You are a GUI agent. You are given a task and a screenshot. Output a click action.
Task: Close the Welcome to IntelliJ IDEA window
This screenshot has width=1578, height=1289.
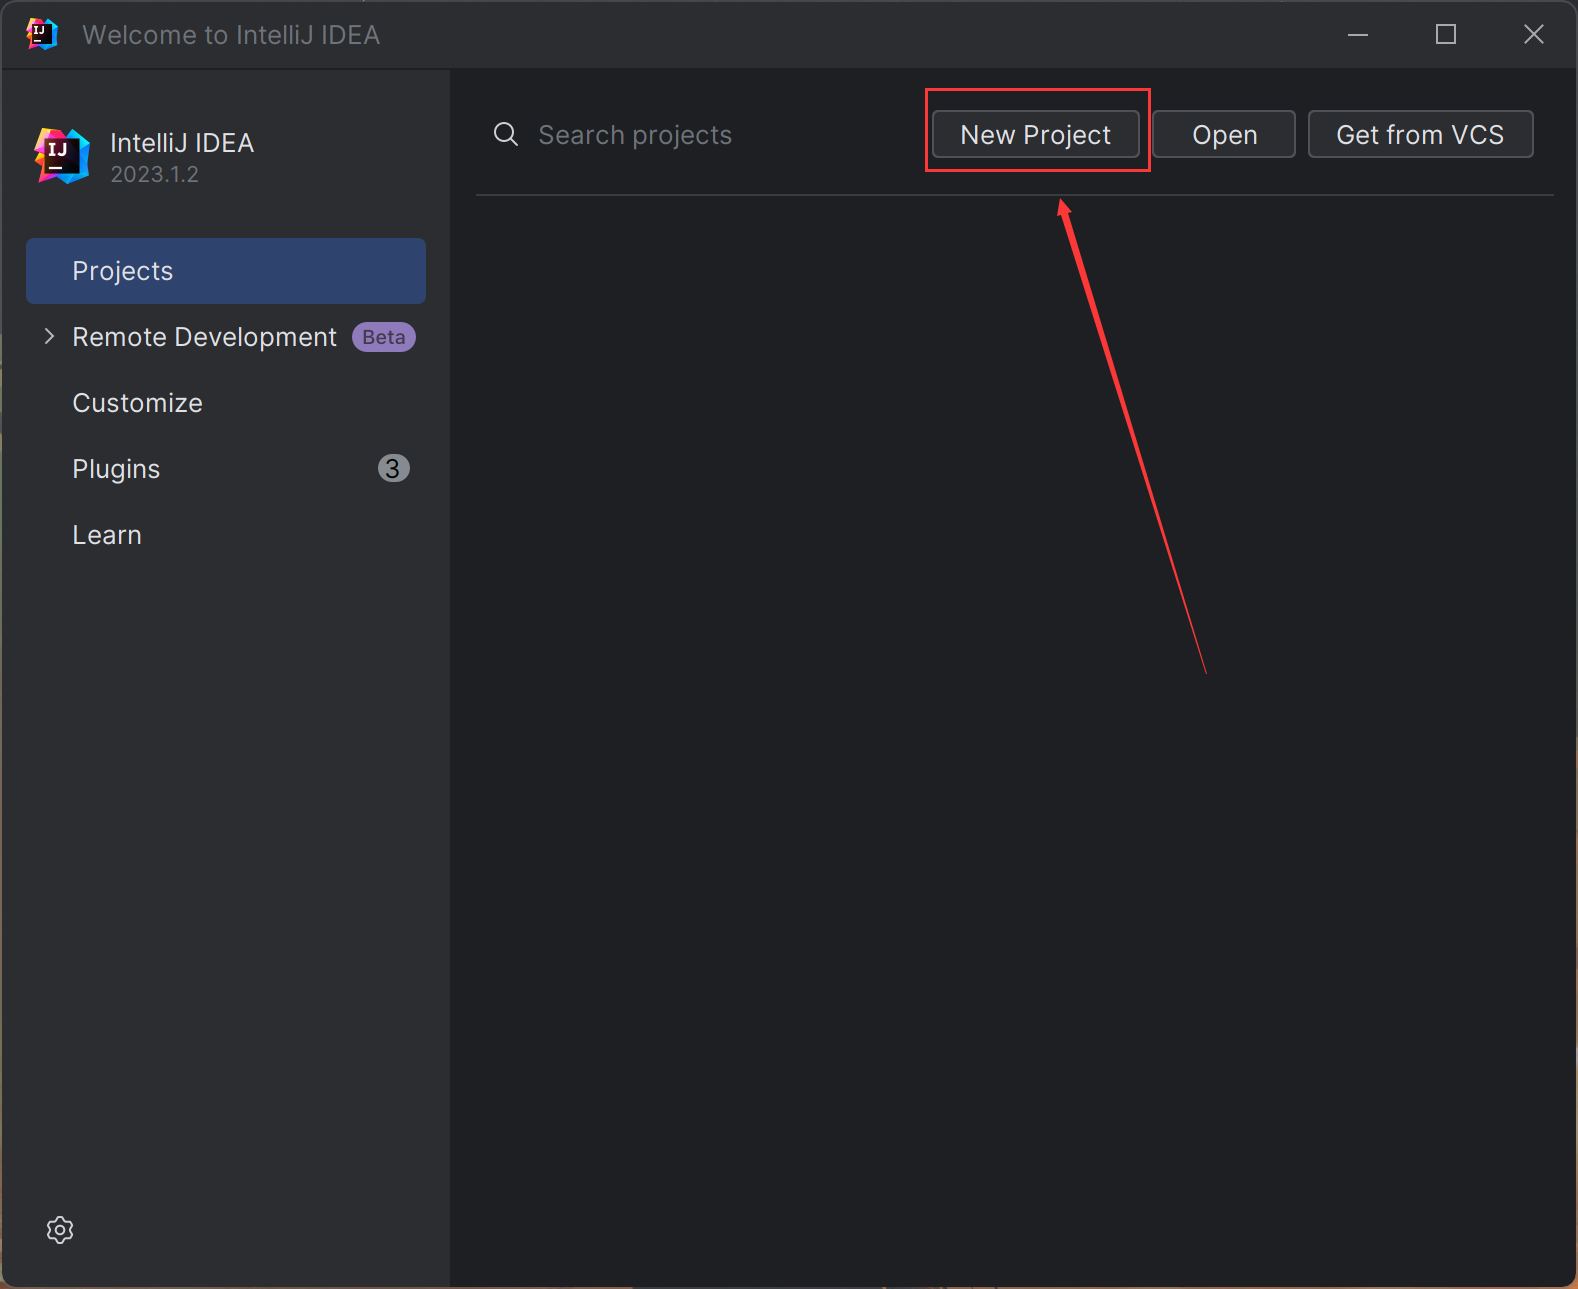1533,35
